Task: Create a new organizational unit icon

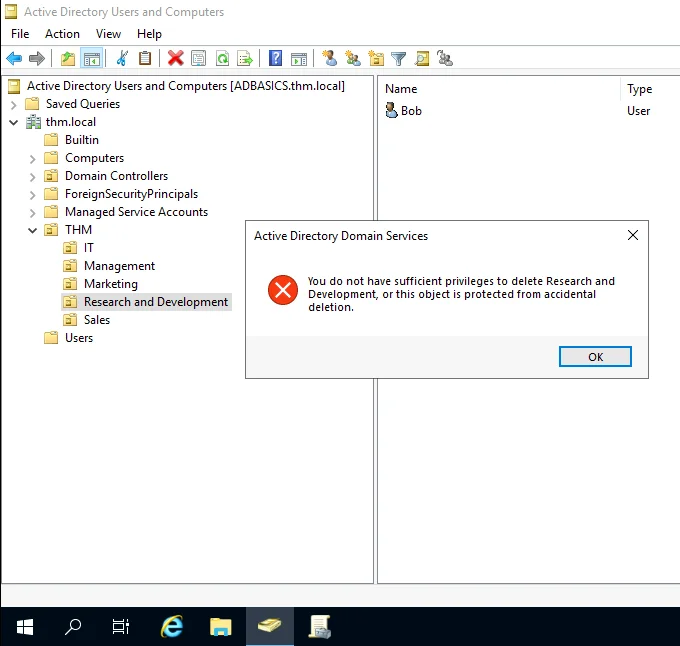Action: click(376, 58)
